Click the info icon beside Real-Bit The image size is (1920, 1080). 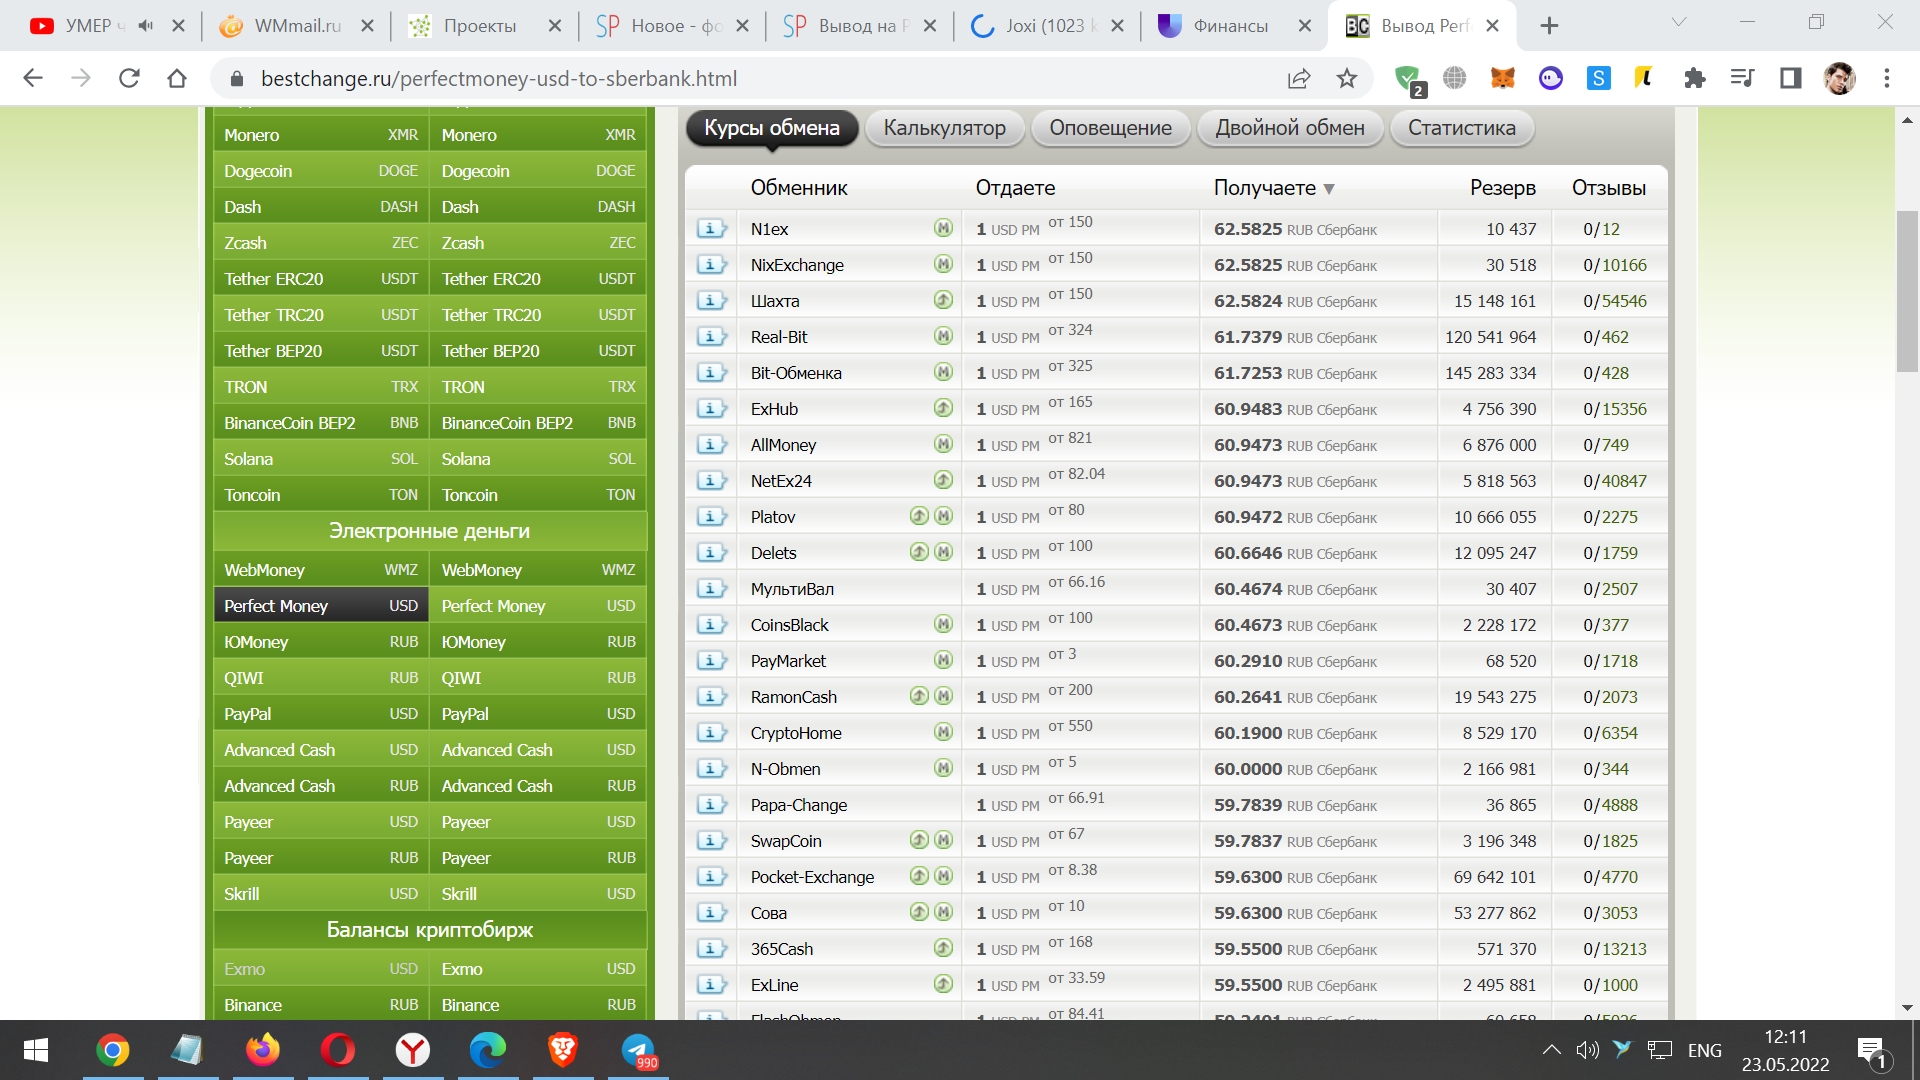click(711, 337)
